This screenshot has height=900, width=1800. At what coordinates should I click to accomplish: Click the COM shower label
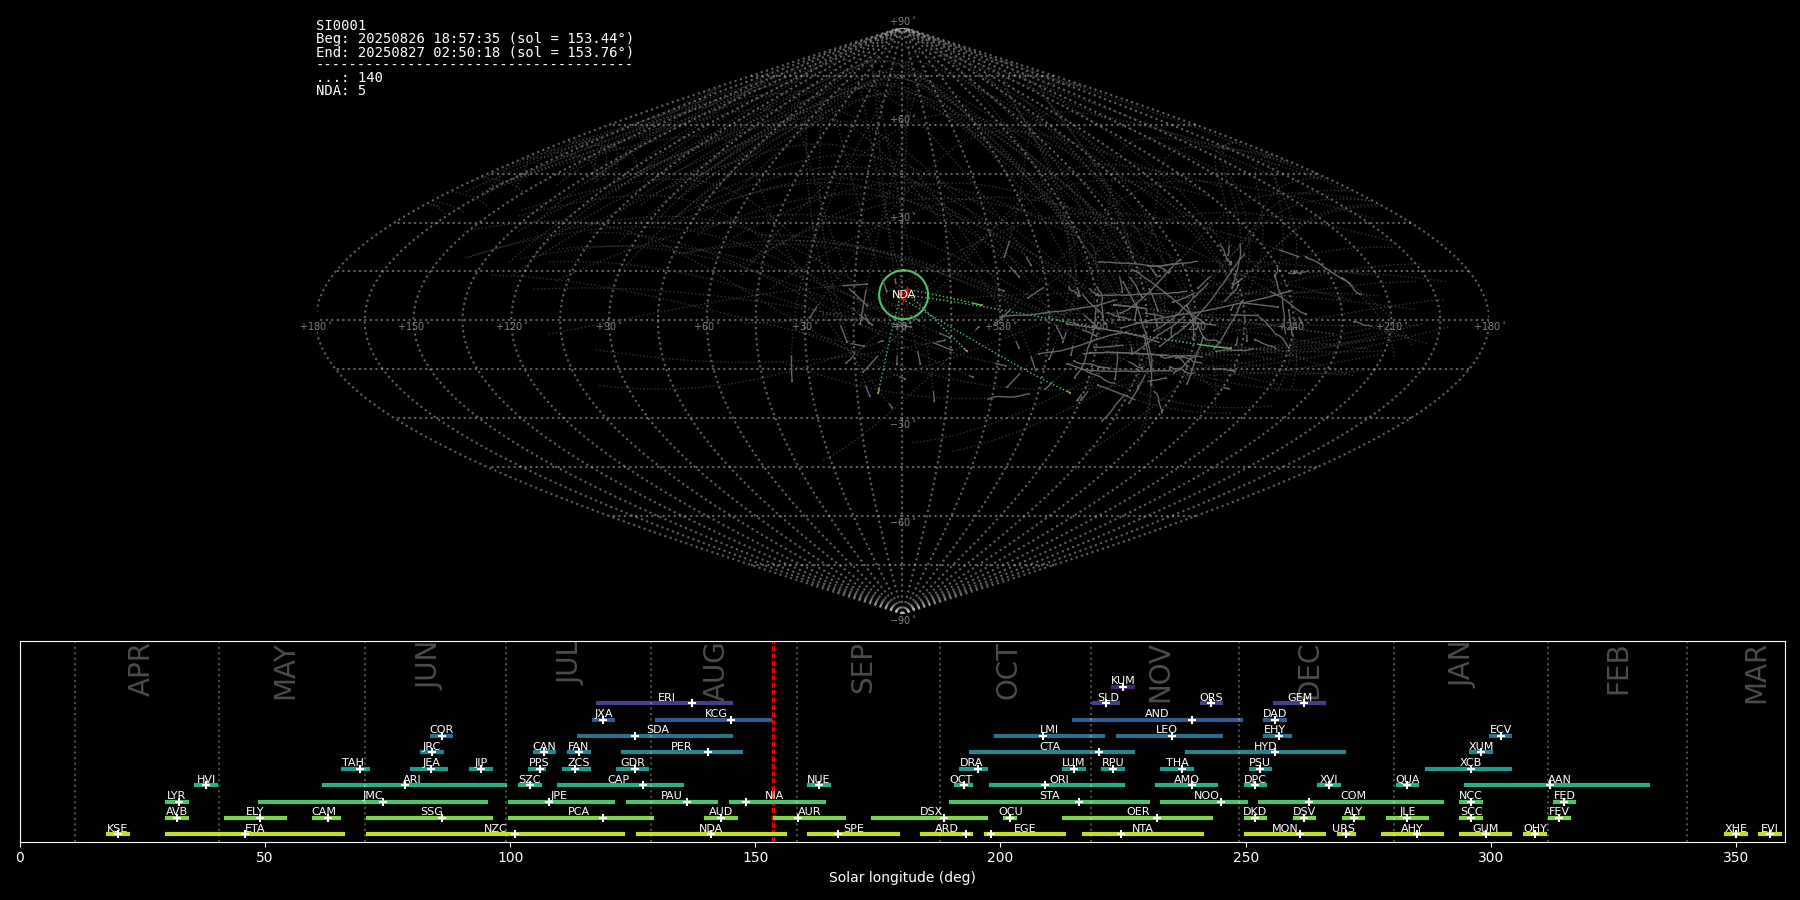tap(1353, 796)
